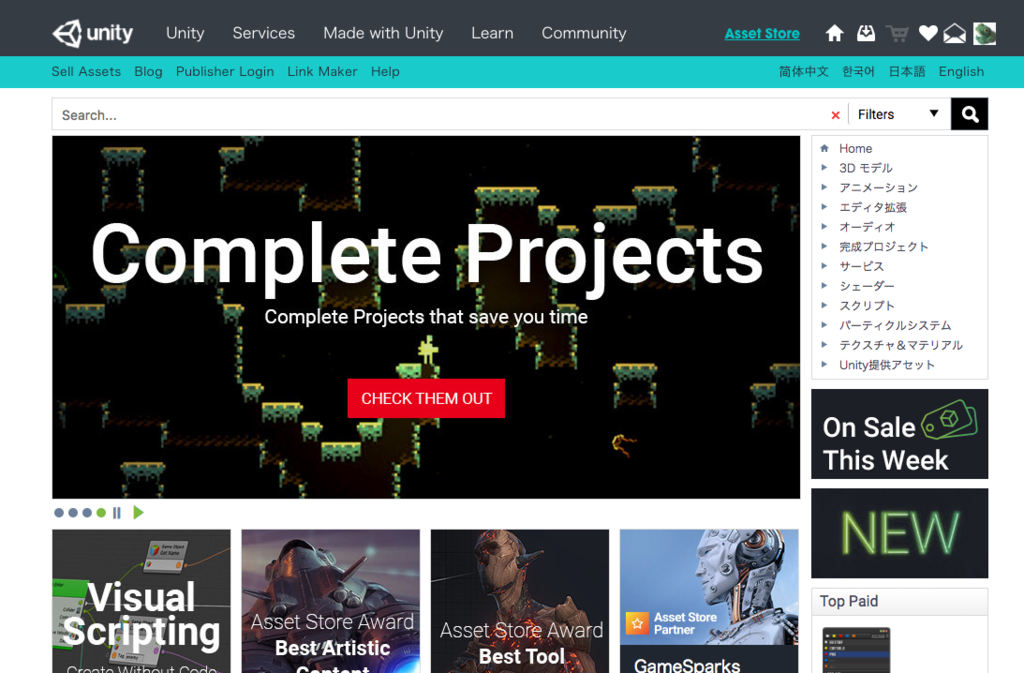Expand the パーティクルシステム category

point(824,324)
